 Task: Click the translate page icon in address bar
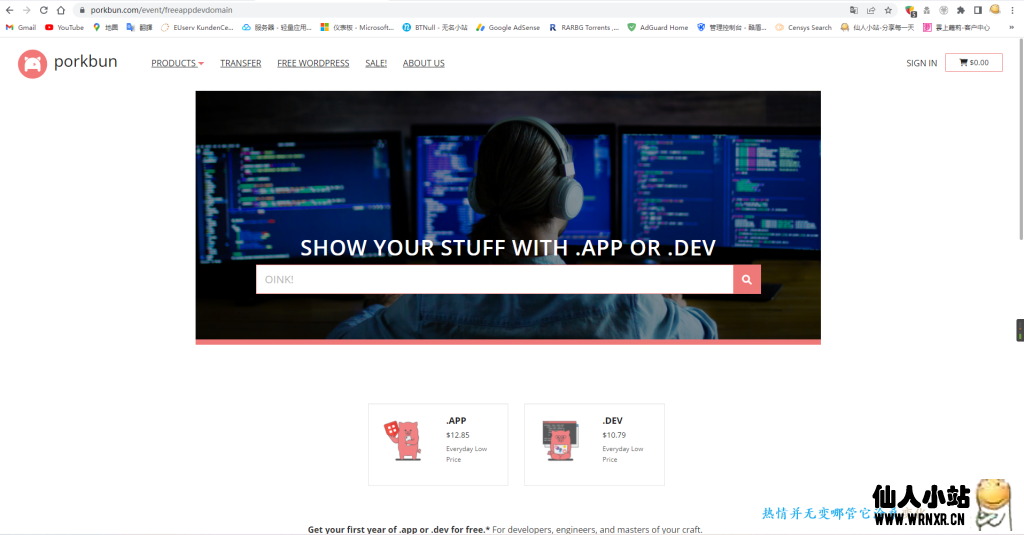point(855,10)
